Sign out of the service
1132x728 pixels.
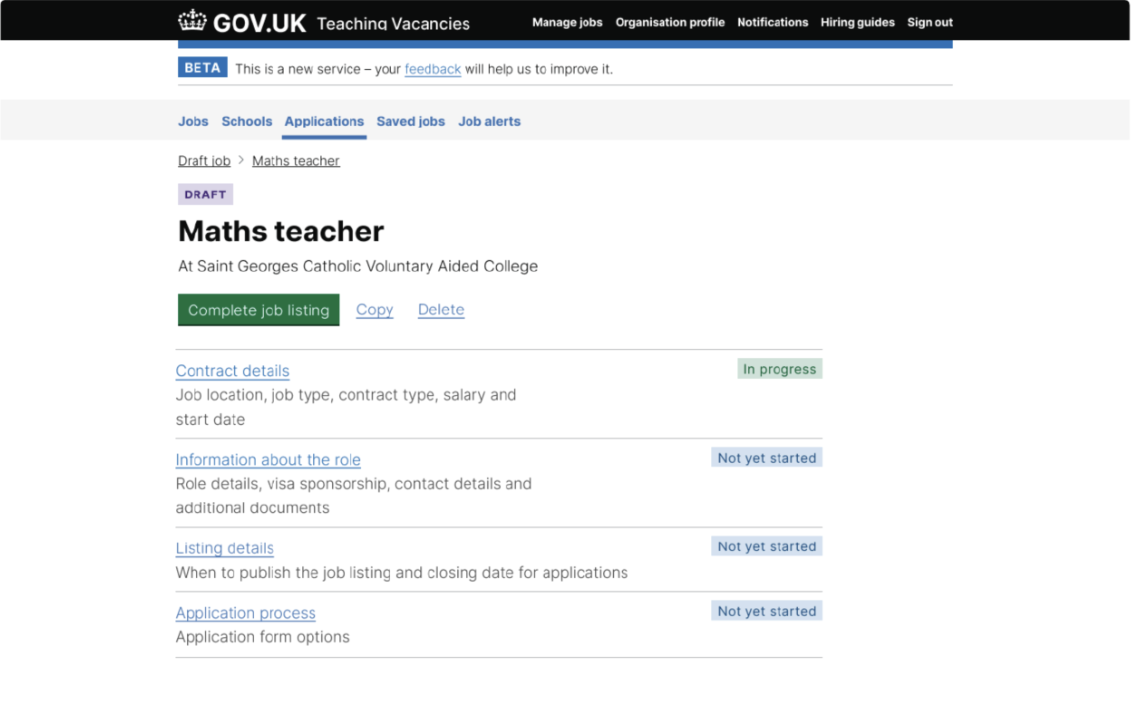point(929,22)
